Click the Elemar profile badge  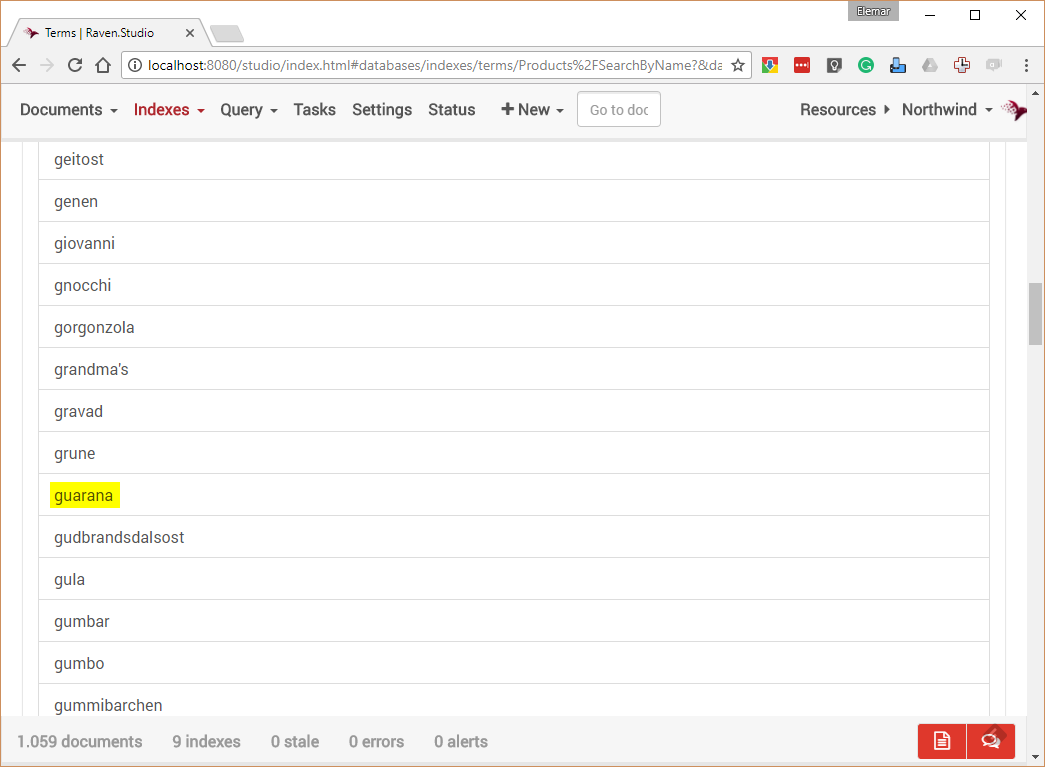(873, 11)
